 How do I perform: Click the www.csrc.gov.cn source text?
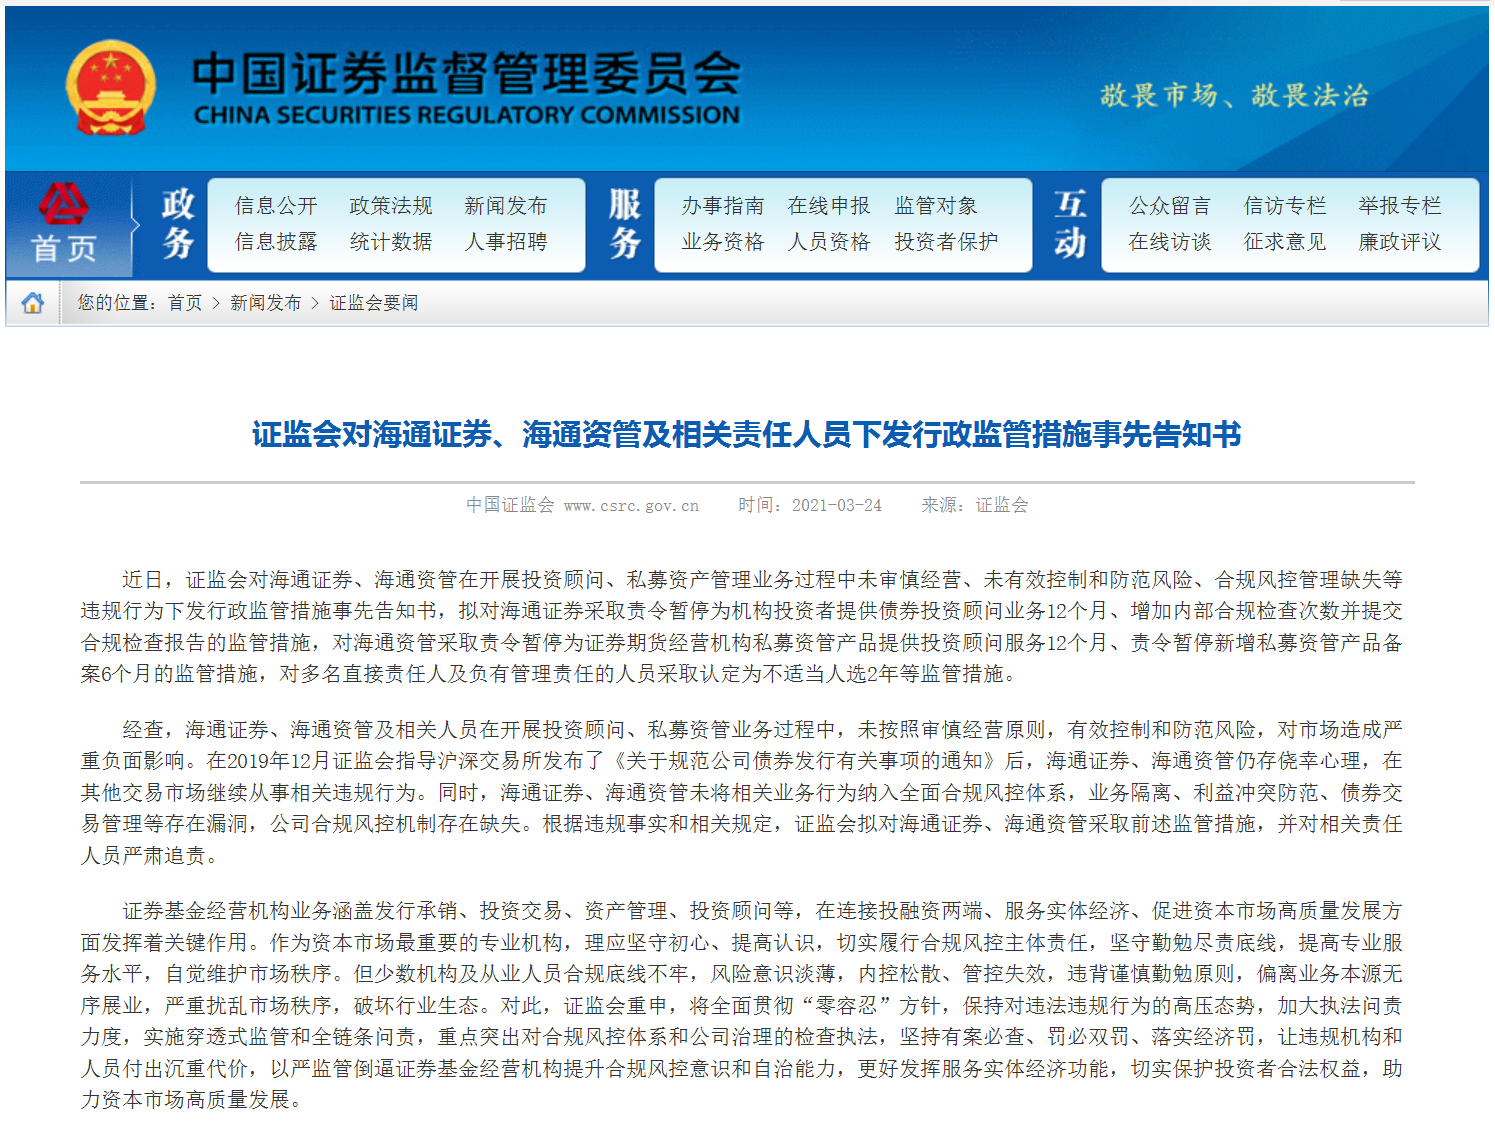pyautogui.click(x=631, y=506)
